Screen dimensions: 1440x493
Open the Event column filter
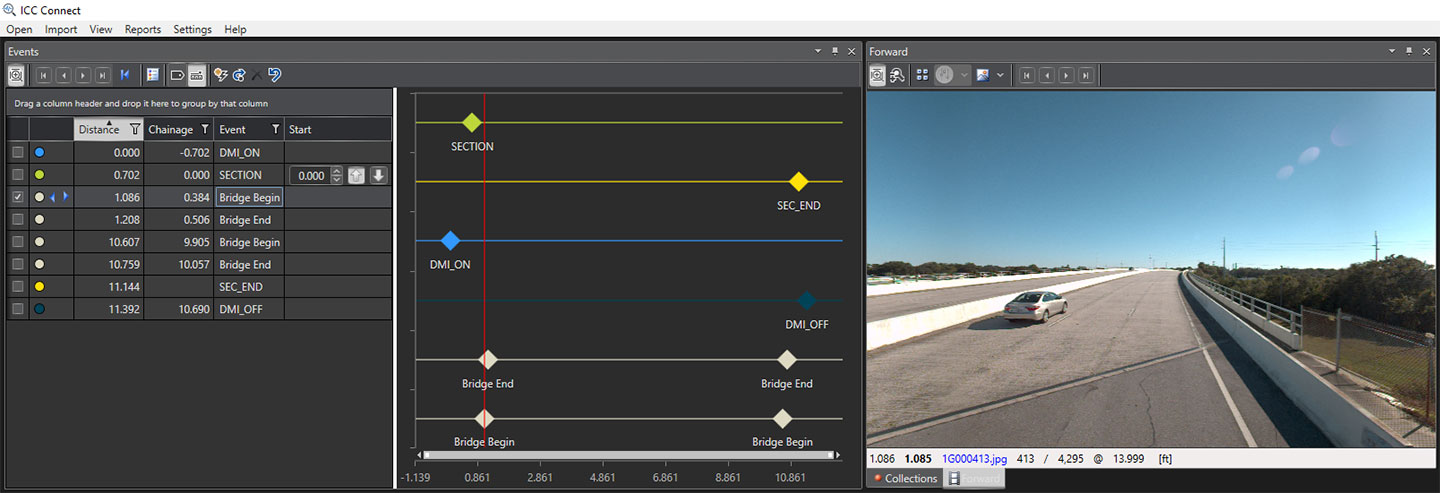[x=275, y=129]
